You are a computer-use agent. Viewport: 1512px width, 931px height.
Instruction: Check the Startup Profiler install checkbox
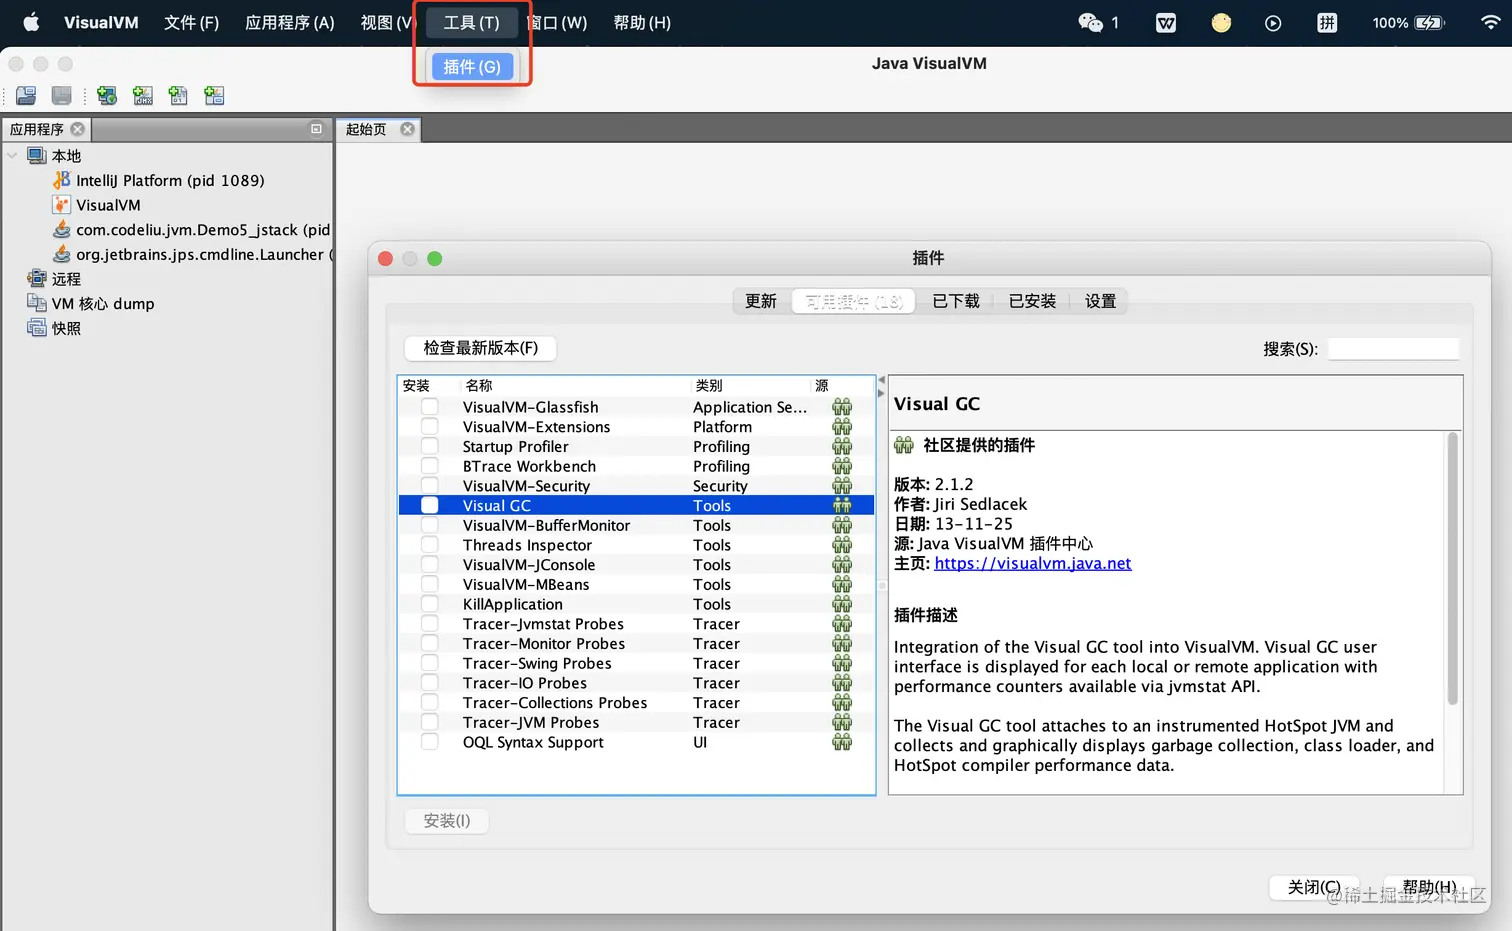tap(429, 446)
